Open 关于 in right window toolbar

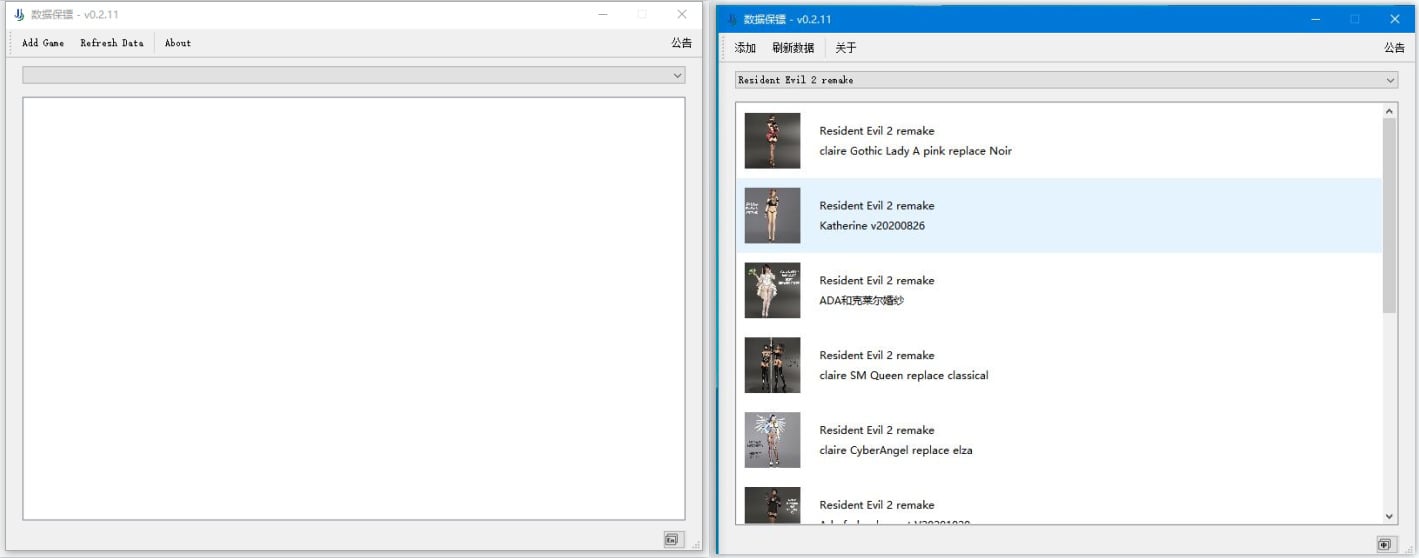pyautogui.click(x=846, y=48)
